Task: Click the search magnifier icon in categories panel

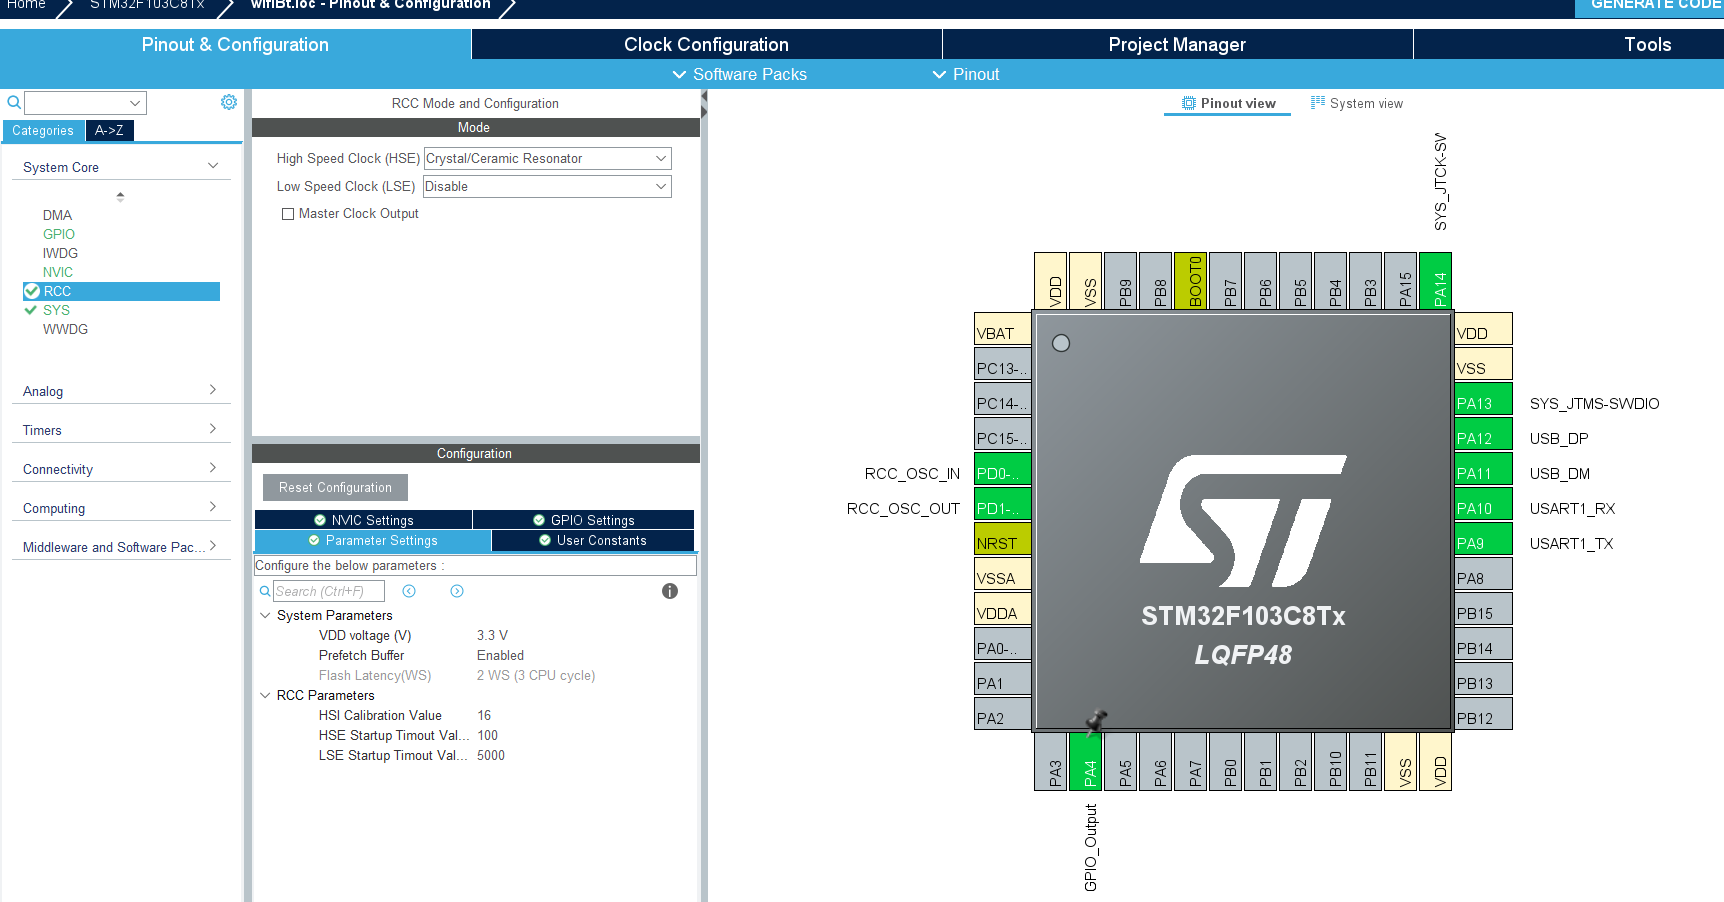Action: [x=14, y=102]
